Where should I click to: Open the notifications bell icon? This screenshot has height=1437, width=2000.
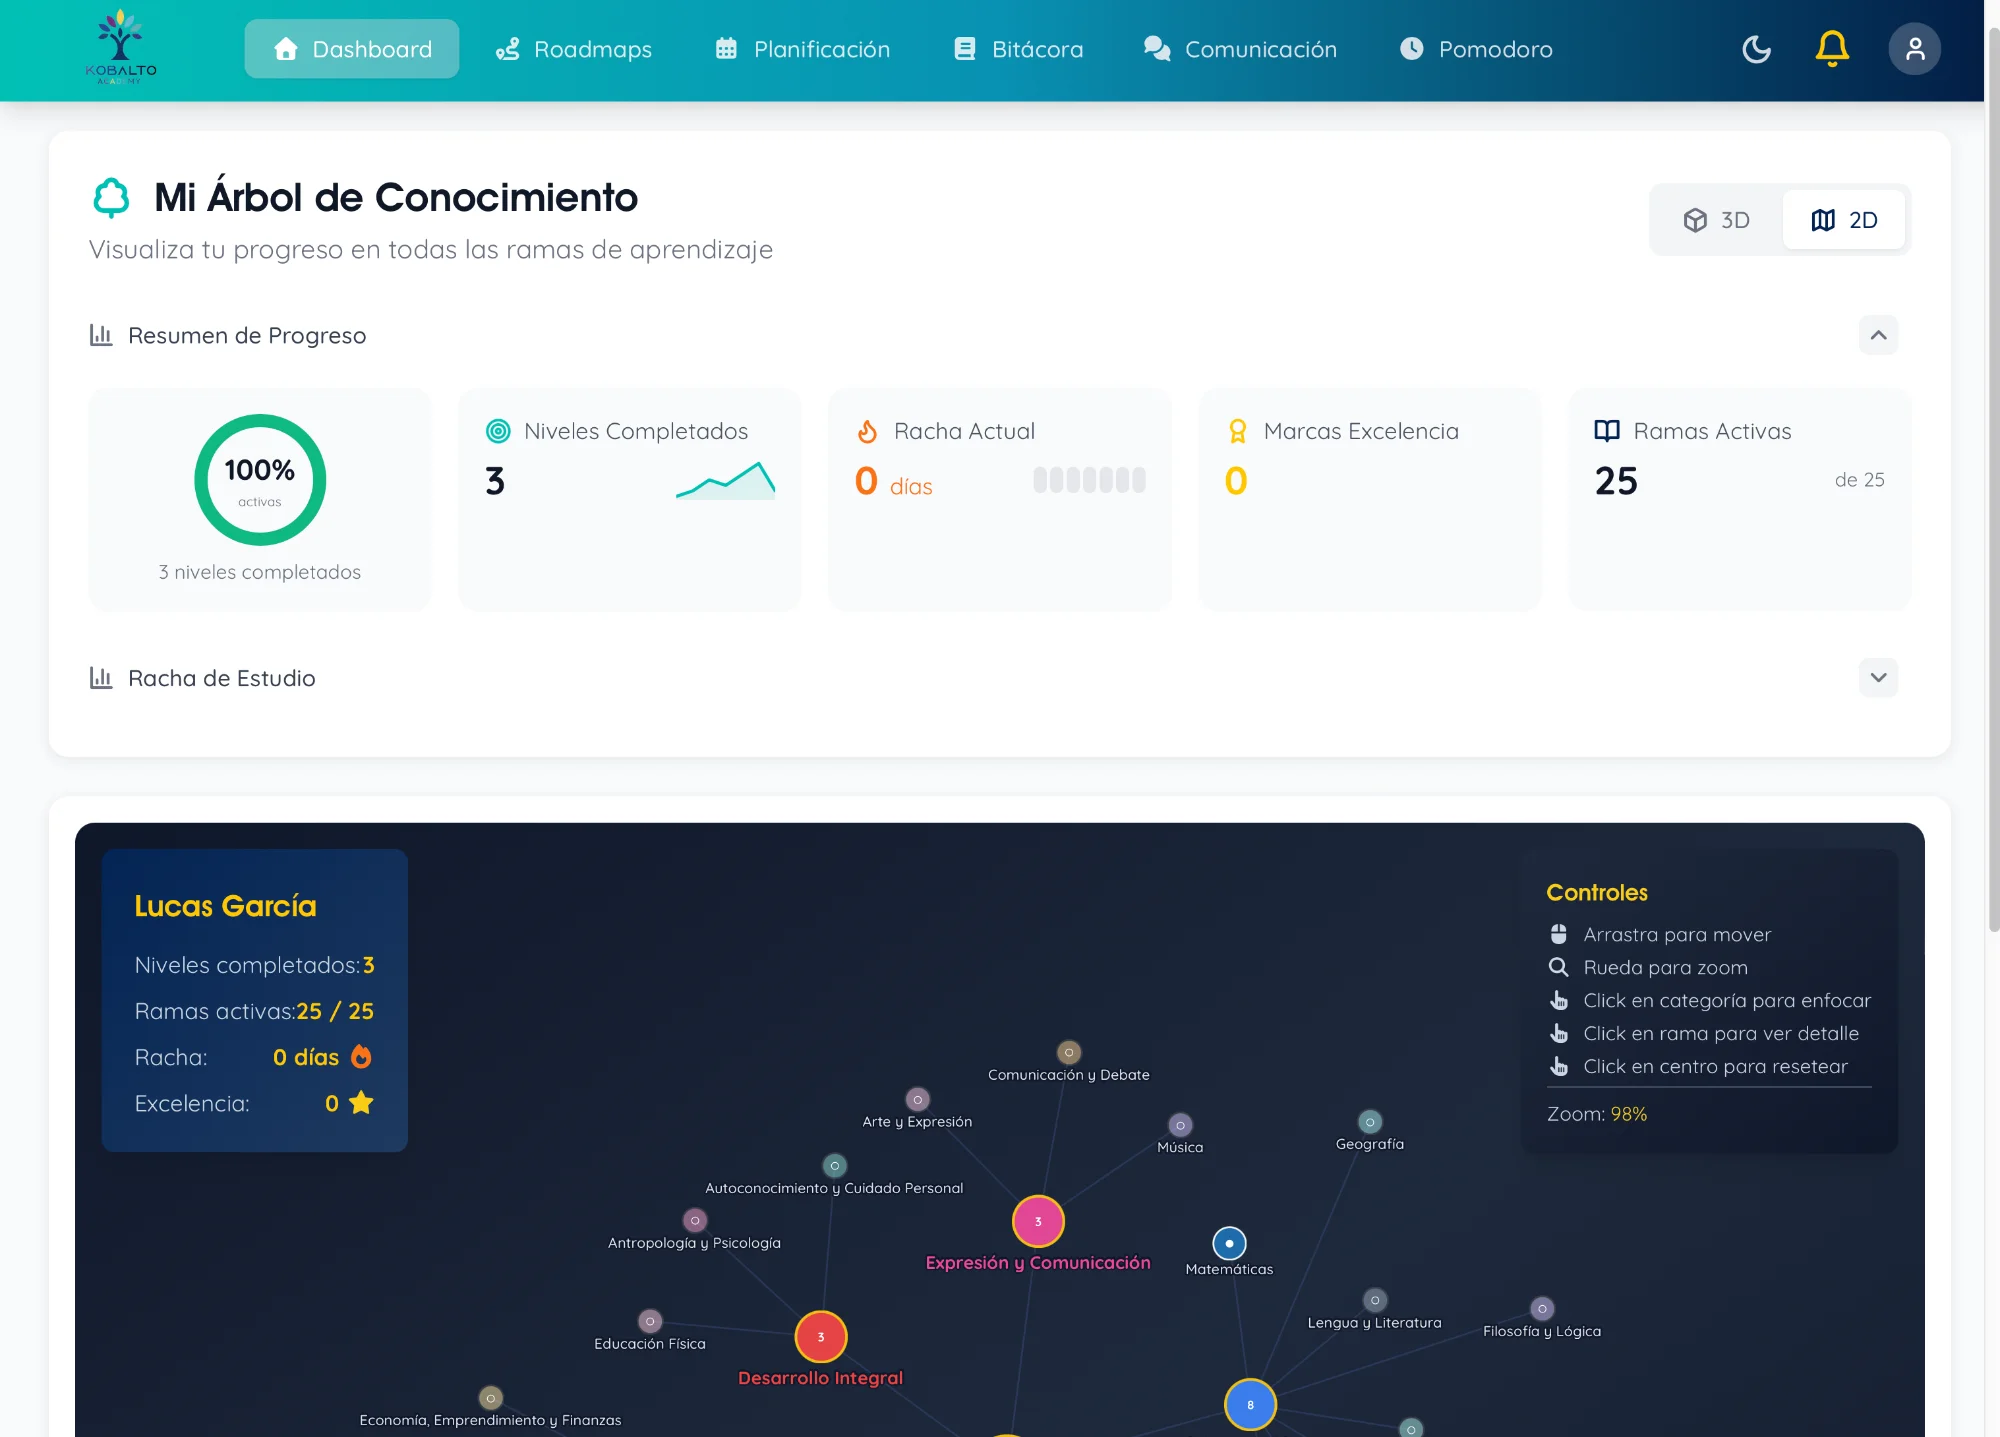(x=1832, y=49)
